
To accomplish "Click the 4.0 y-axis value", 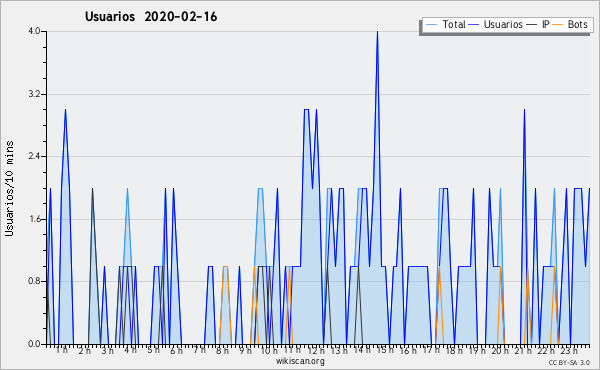I will coord(34,31).
